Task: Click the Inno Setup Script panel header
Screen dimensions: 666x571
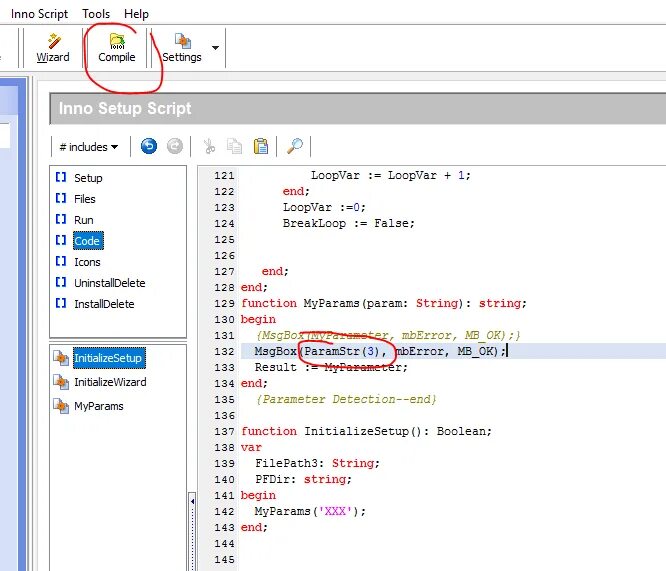Action: point(358,109)
